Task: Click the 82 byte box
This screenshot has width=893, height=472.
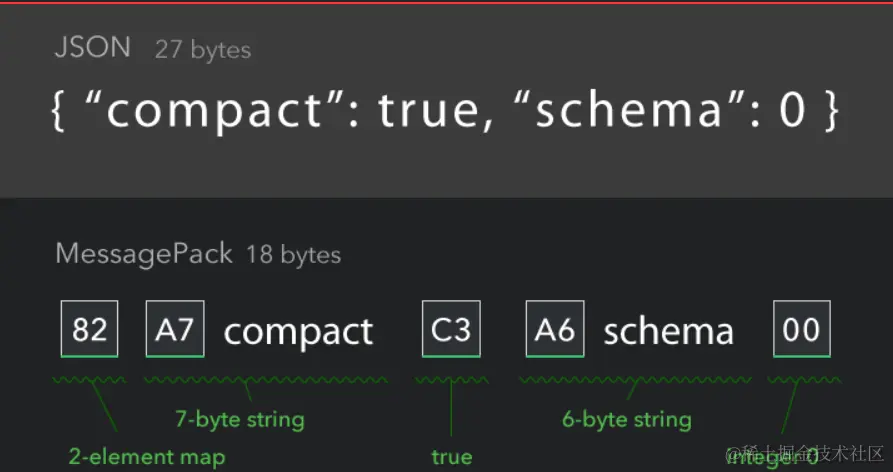Action: 89,329
